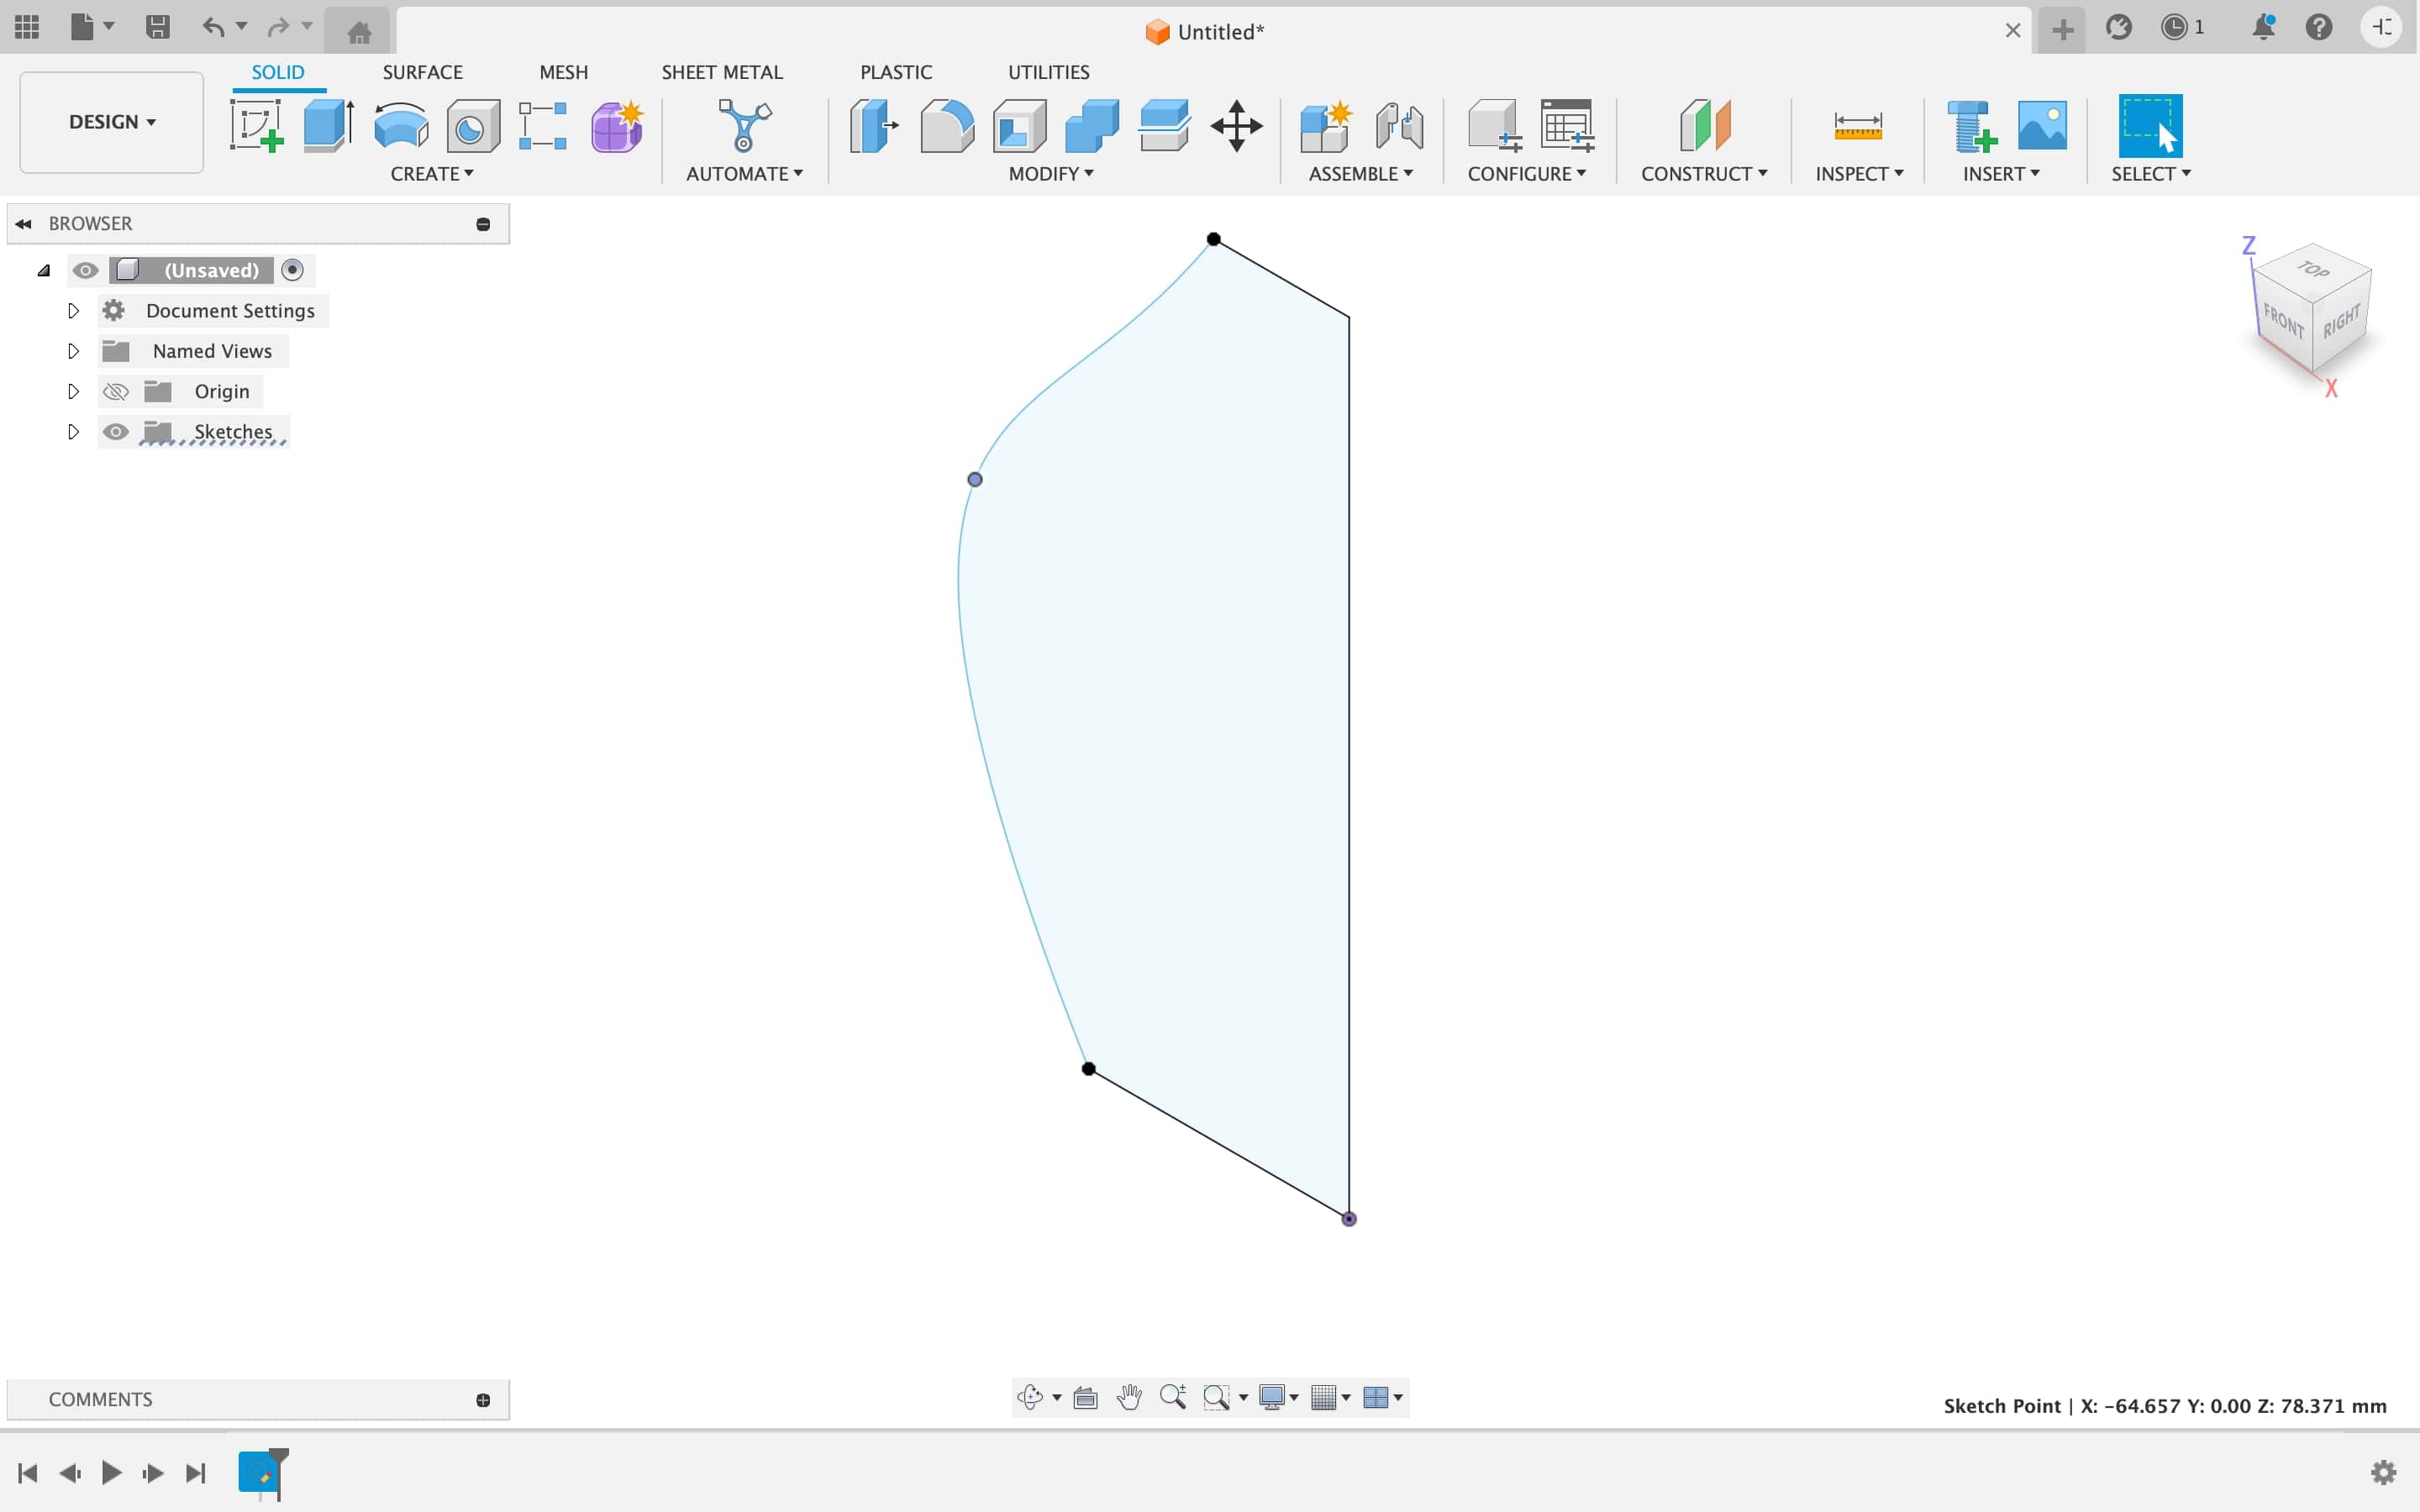
Task: Select the sketch feature in timeline
Action: [260, 1473]
